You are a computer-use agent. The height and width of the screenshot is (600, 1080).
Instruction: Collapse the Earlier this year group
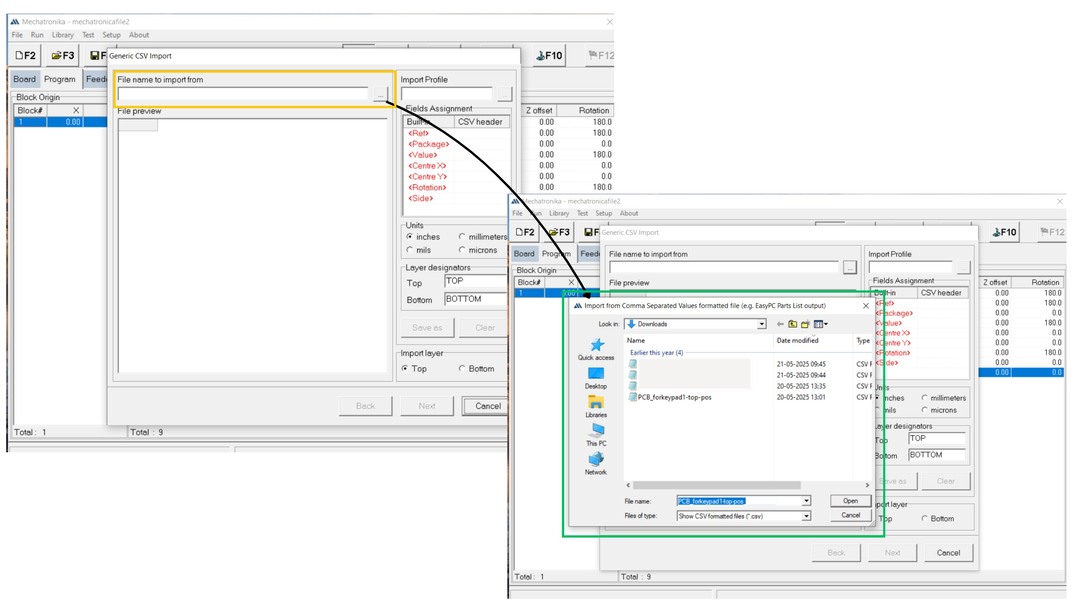pyautogui.click(x=656, y=353)
